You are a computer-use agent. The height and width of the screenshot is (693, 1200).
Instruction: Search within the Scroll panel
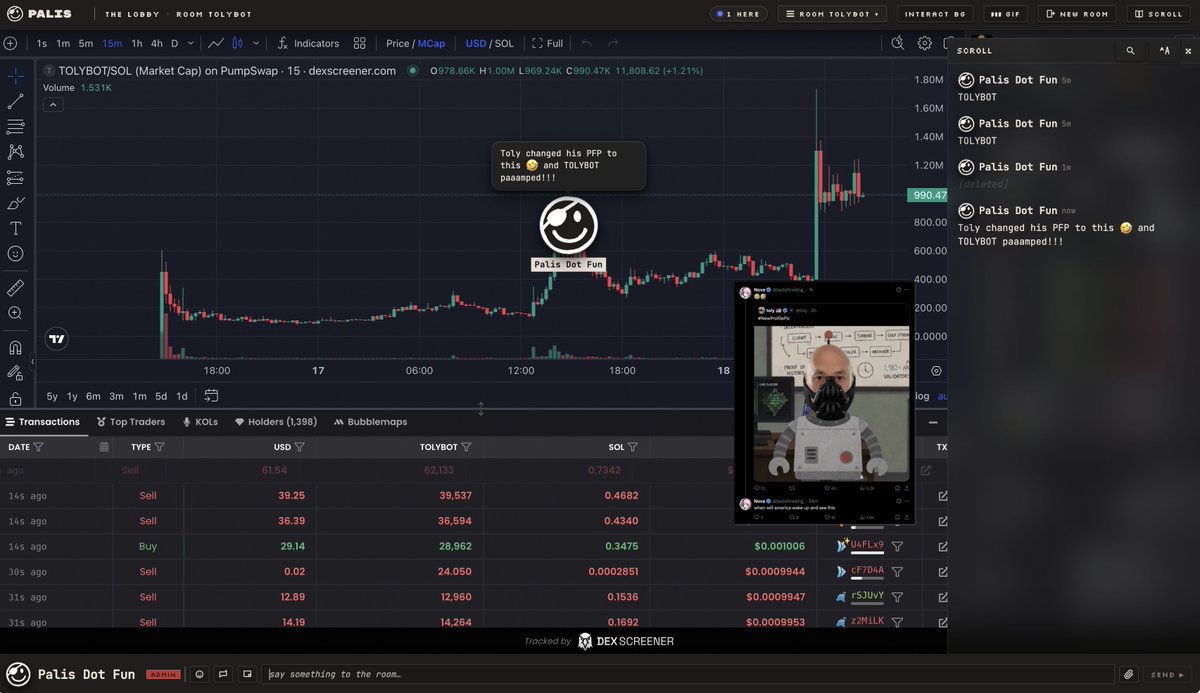(1130, 50)
